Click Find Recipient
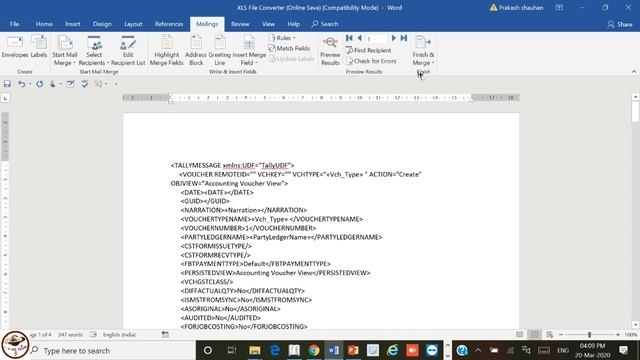 [369, 50]
